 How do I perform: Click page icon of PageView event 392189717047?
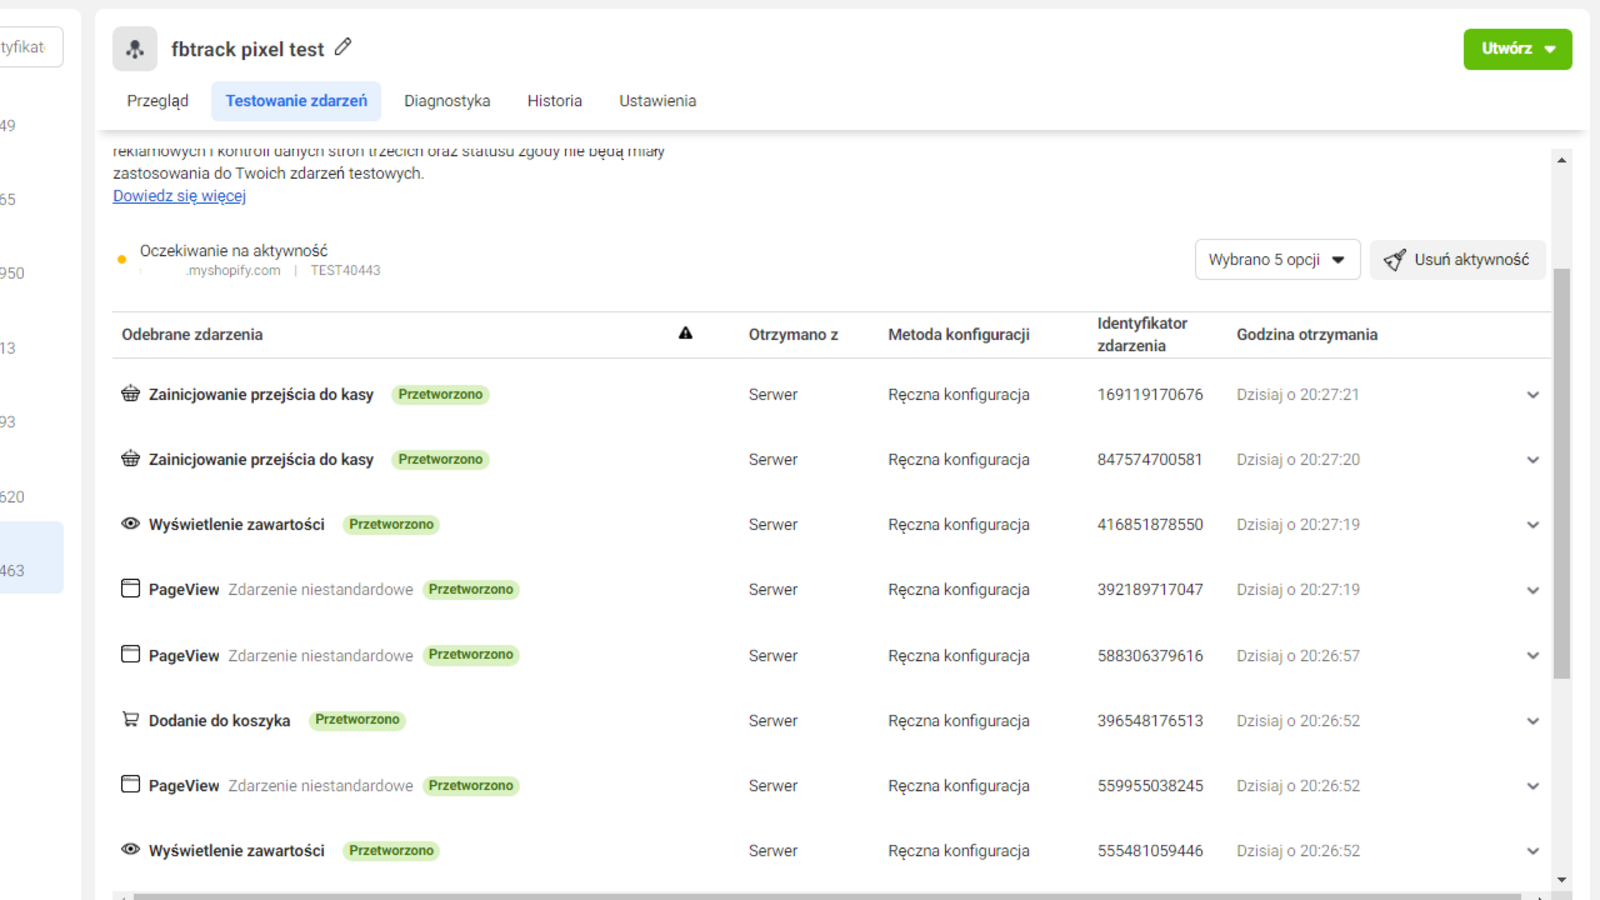coord(130,588)
